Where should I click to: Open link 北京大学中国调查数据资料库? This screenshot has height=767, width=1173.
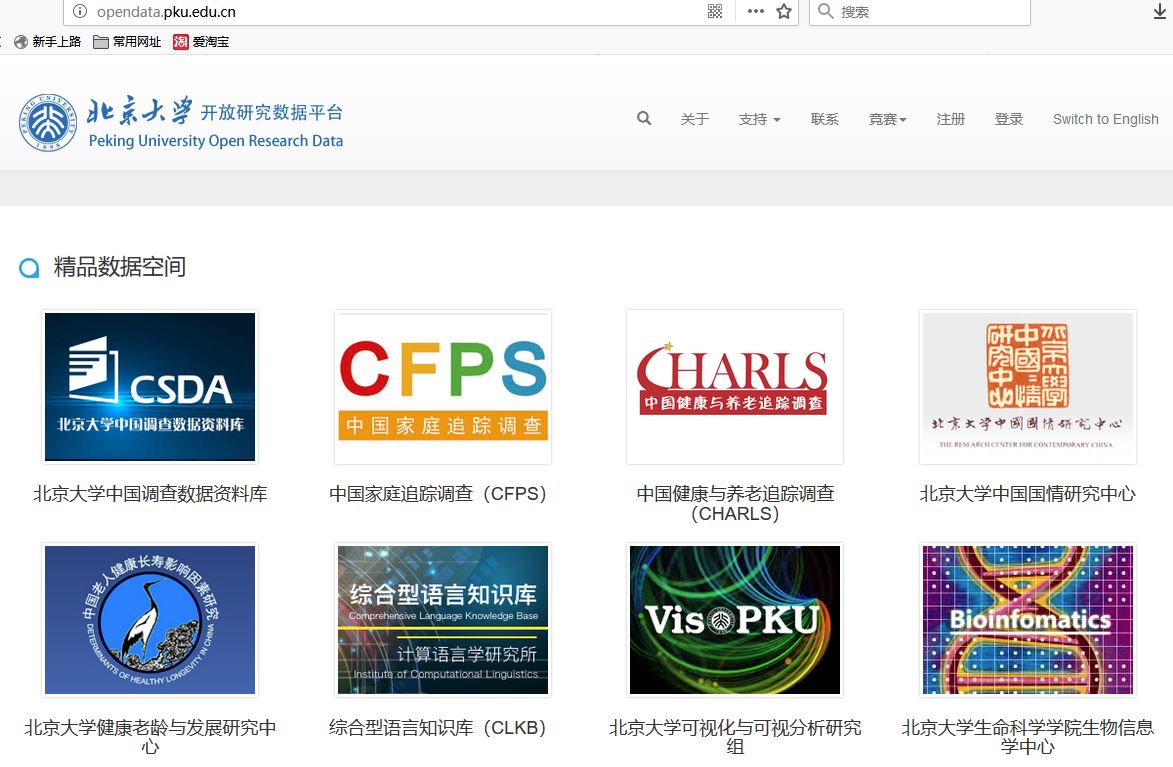click(x=150, y=494)
